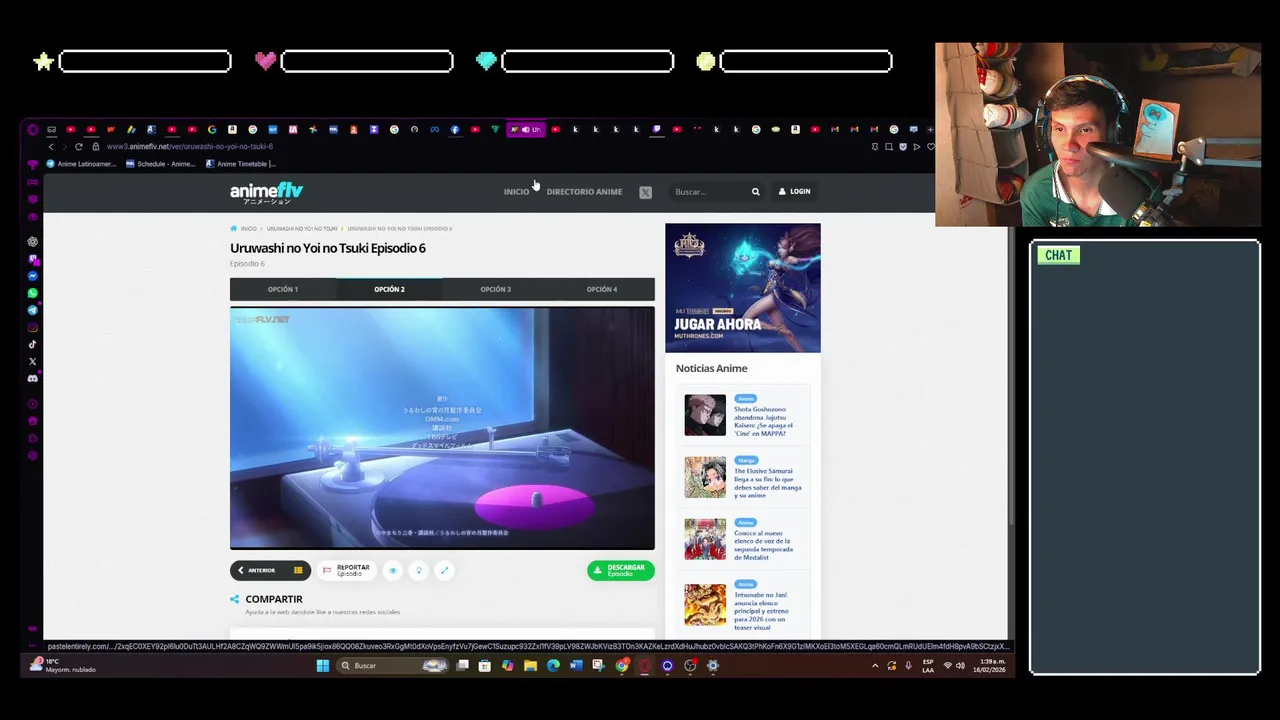Image resolution: width=1280 pixels, height=720 pixels.
Task: Open the Medalist second season news article
Action: click(x=765, y=545)
